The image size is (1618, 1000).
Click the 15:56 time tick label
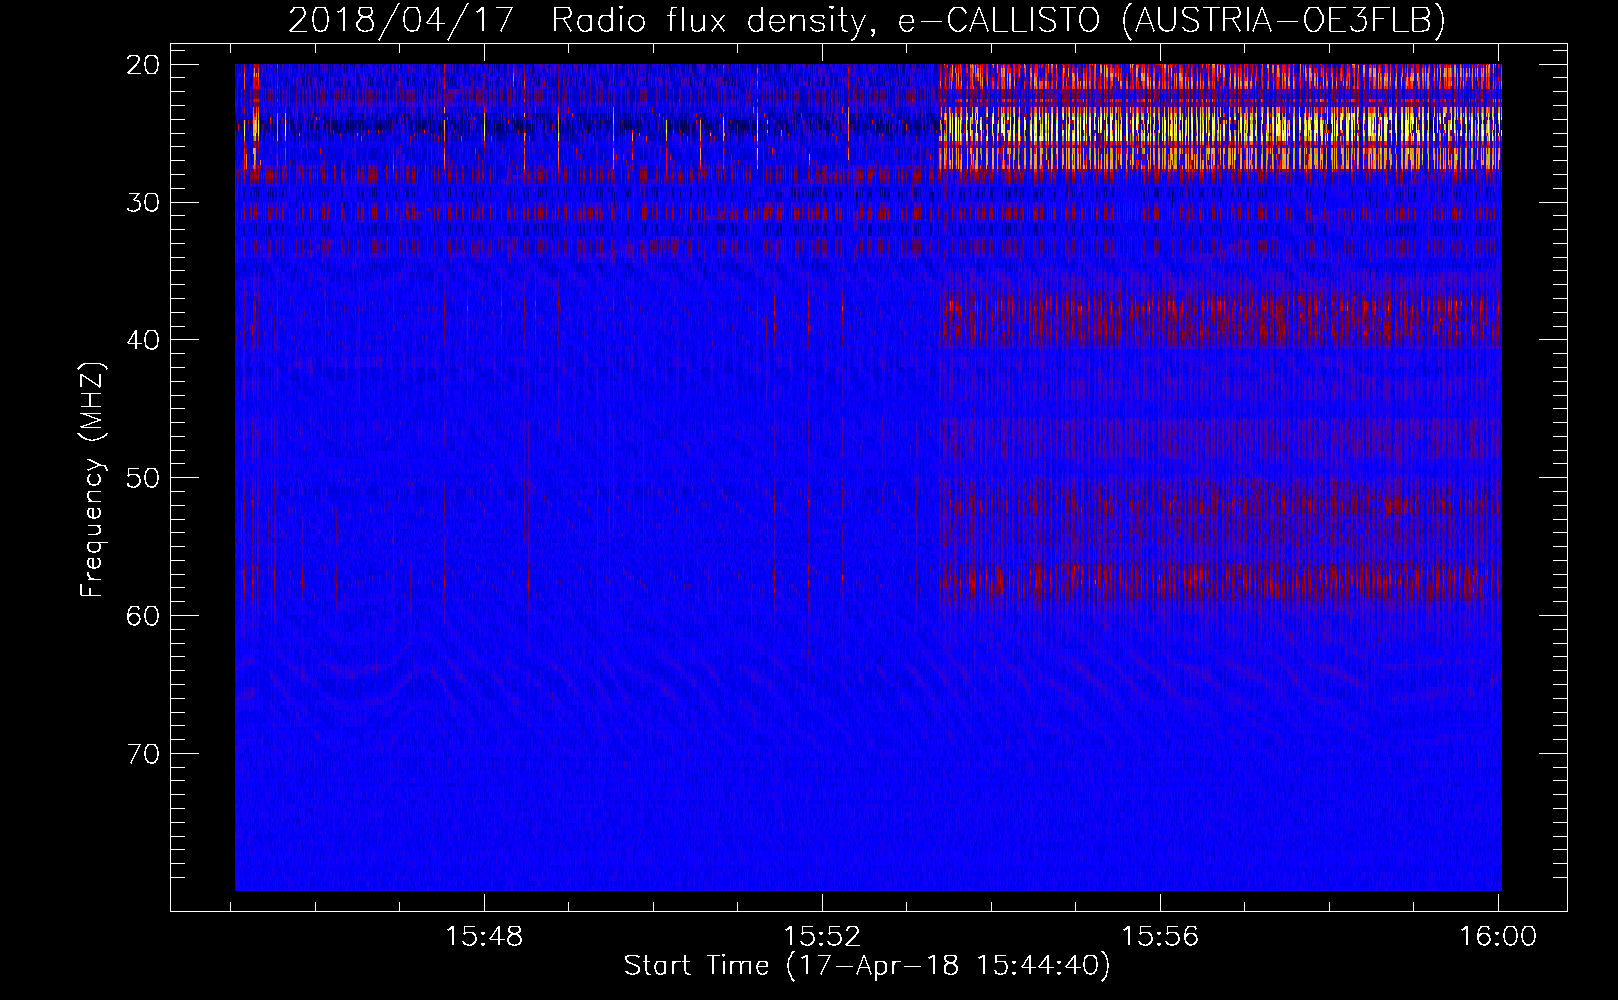point(1160,937)
